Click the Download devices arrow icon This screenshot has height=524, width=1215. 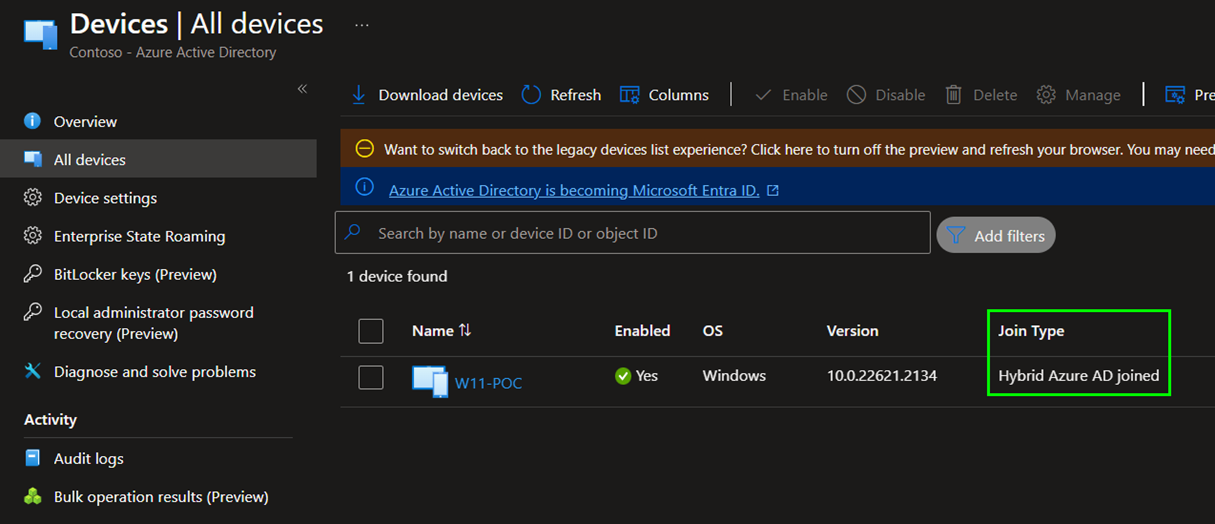[358, 95]
